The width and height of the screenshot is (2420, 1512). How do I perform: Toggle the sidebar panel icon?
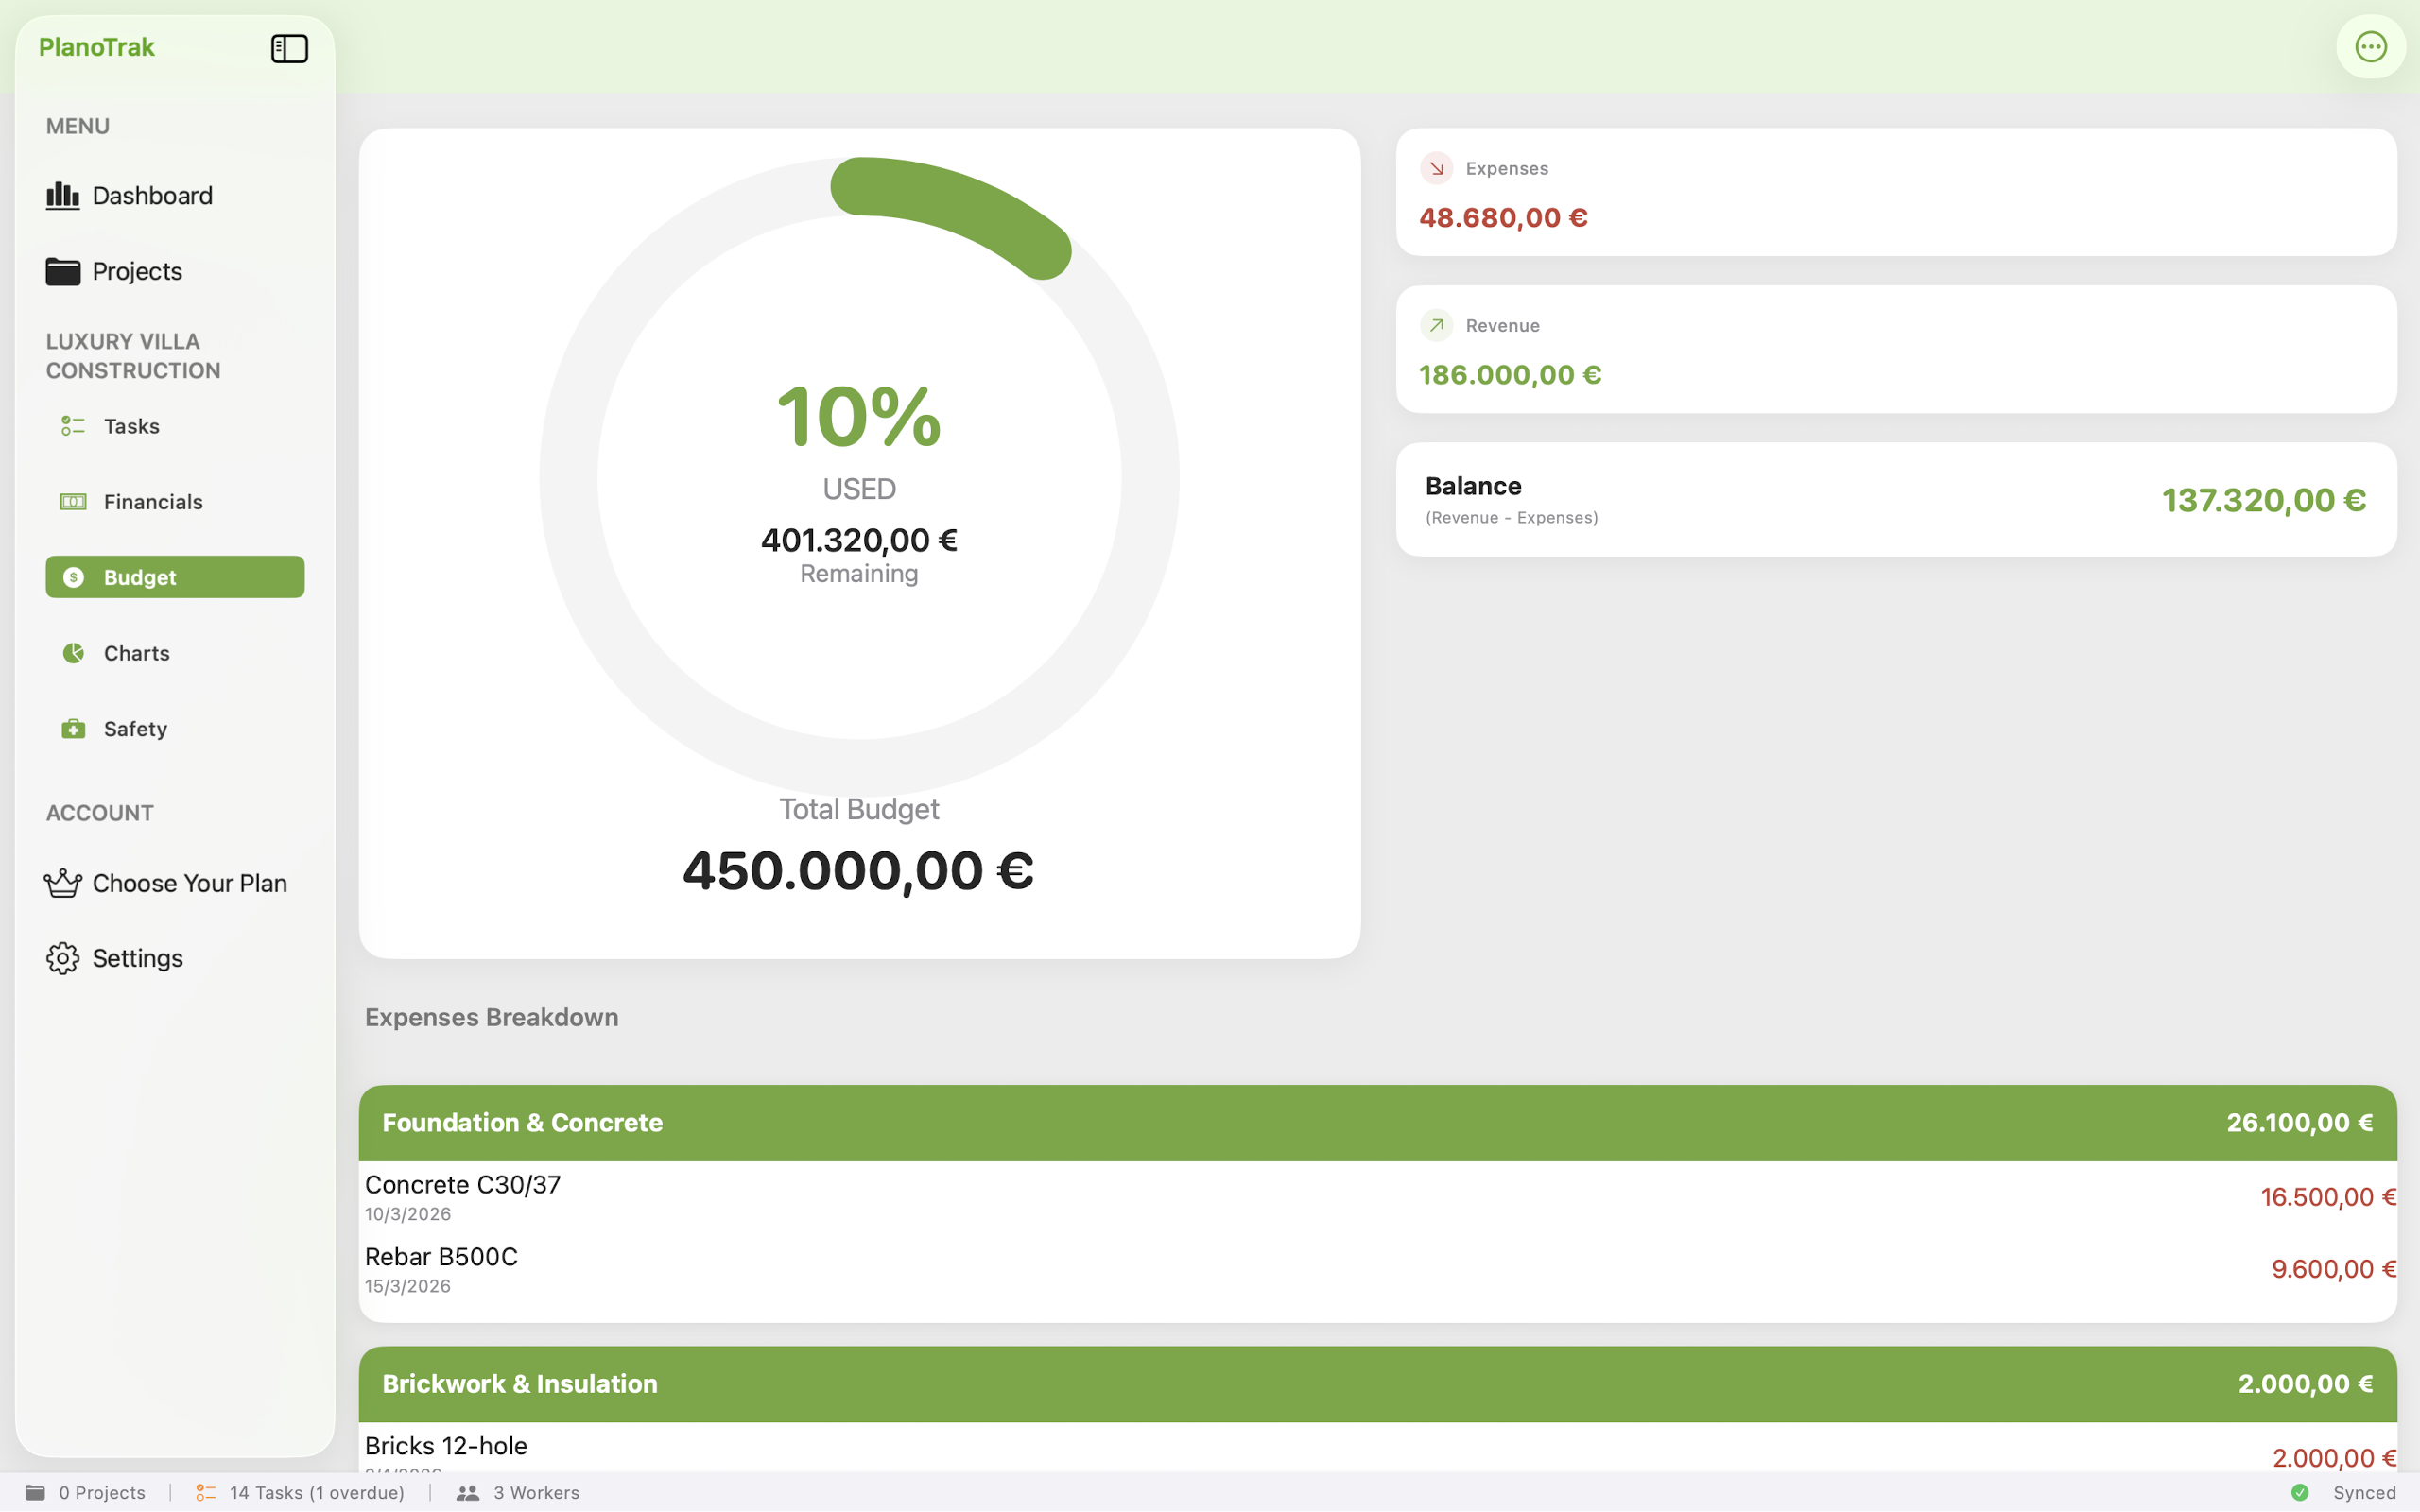coord(289,48)
